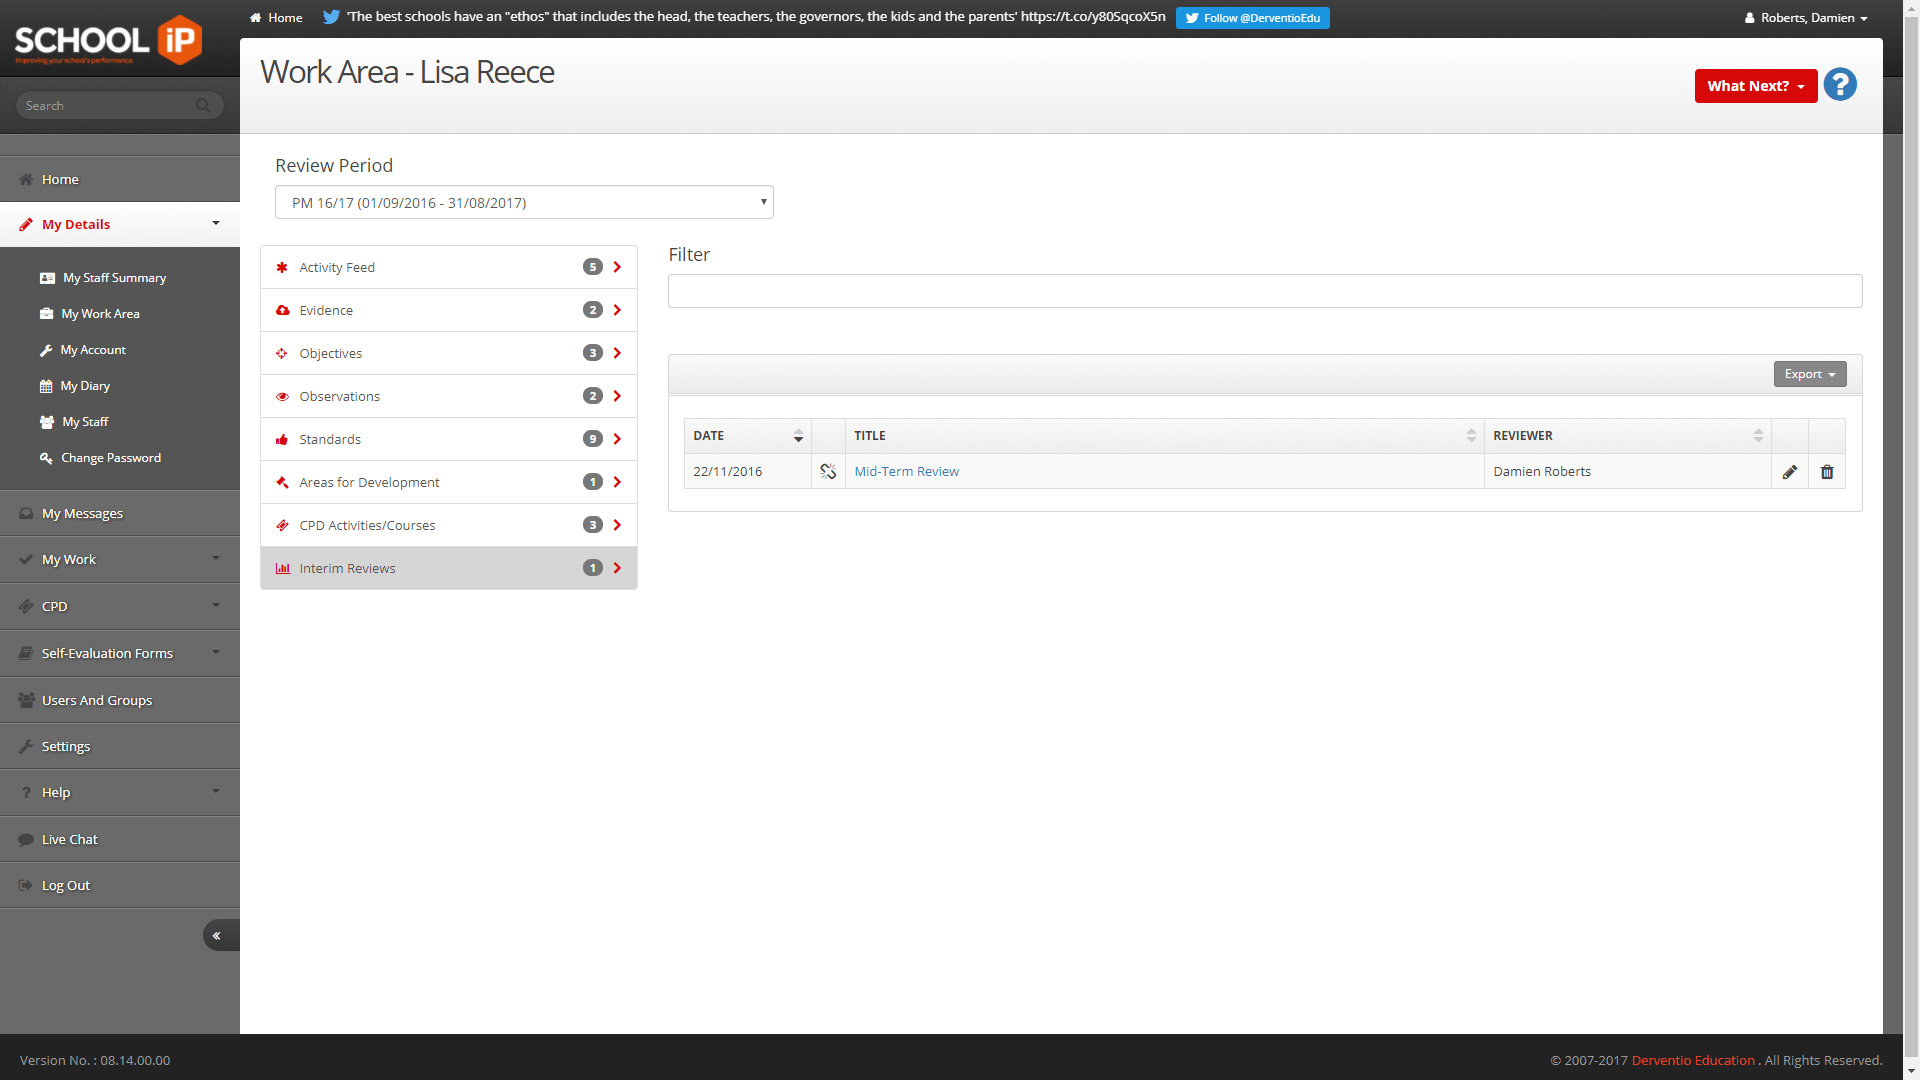The image size is (1920, 1080).
Task: Open Users And Groups in the sidebar
Action: tap(120, 700)
